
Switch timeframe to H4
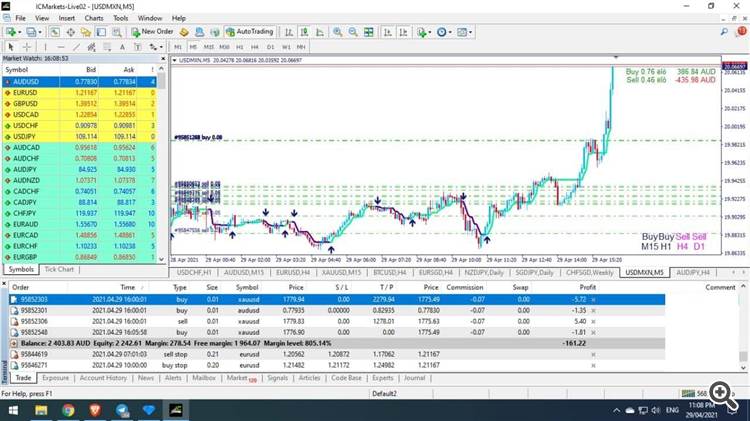click(x=254, y=47)
